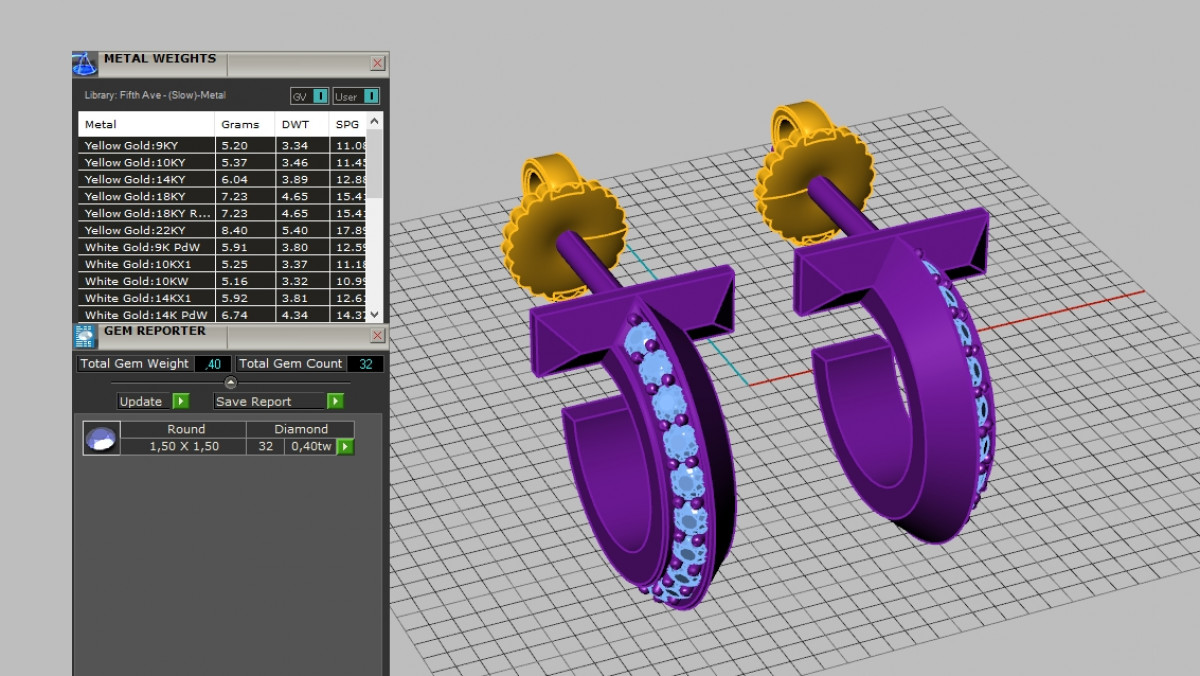Click the green arrow next to Update
The height and width of the screenshot is (676, 1200).
180,401
